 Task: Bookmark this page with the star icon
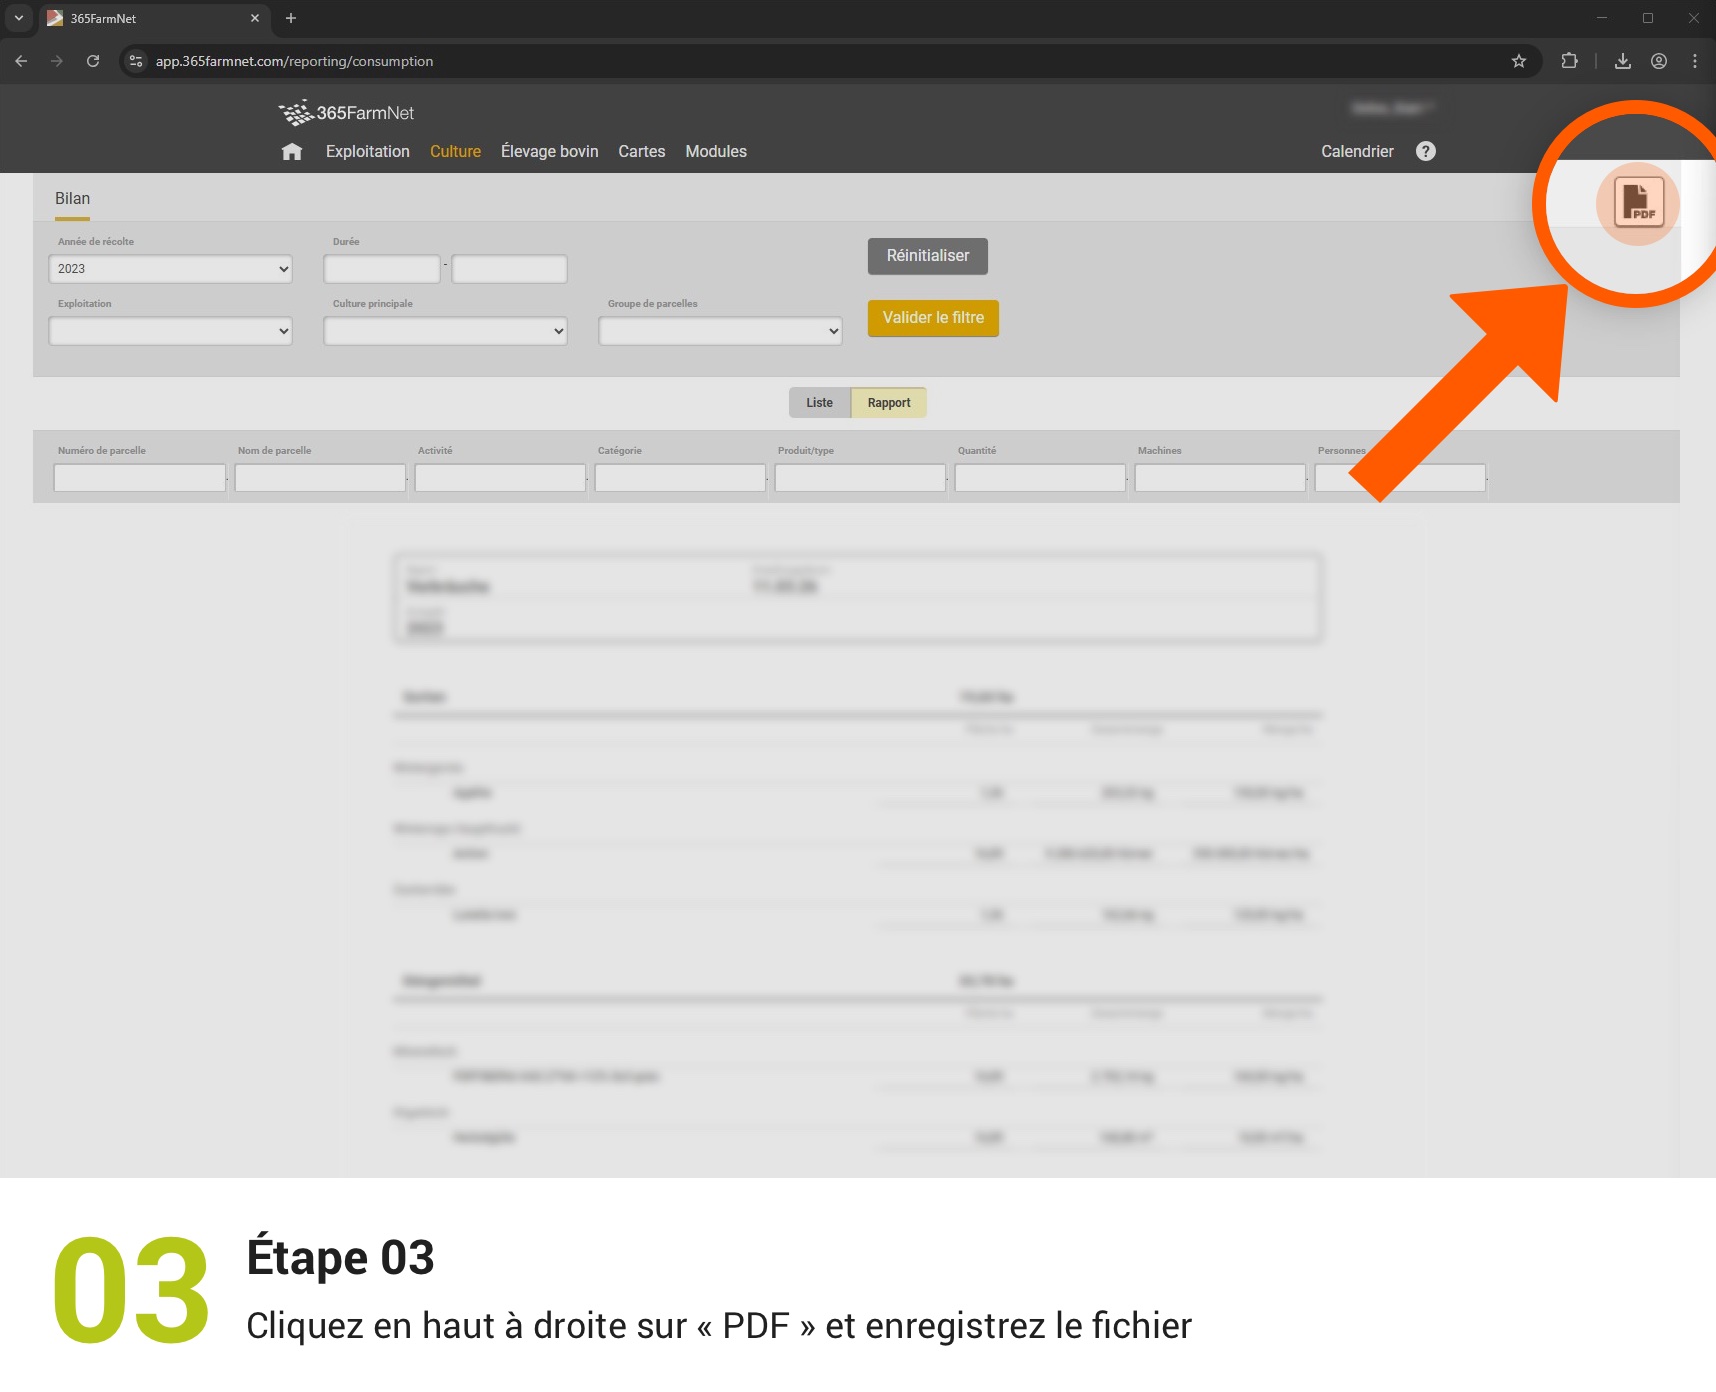coord(1518,61)
